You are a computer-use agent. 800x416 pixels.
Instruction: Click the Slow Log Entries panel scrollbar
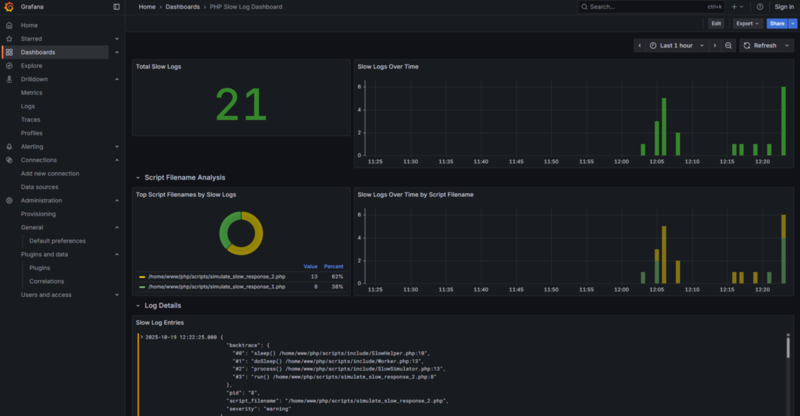(x=788, y=347)
